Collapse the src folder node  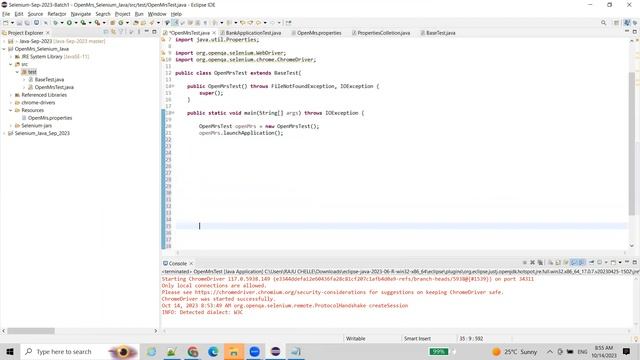(x=11, y=64)
